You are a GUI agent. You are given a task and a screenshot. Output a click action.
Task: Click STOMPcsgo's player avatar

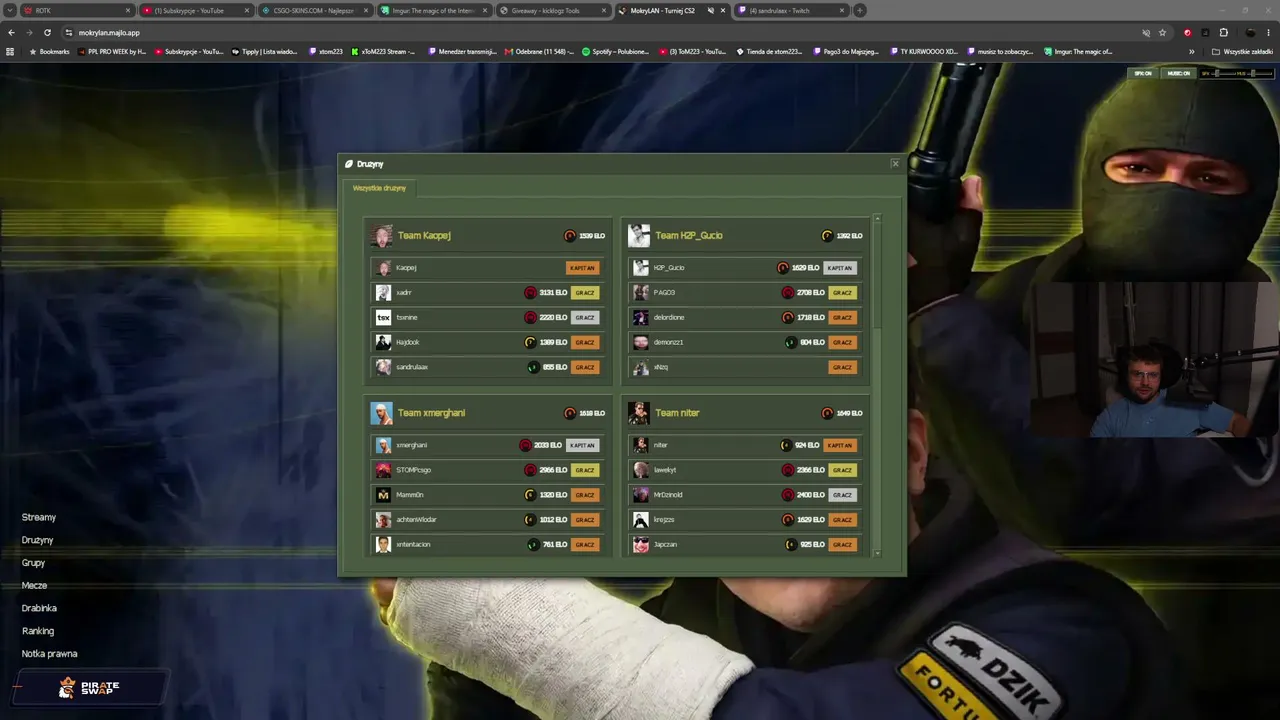[383, 470]
